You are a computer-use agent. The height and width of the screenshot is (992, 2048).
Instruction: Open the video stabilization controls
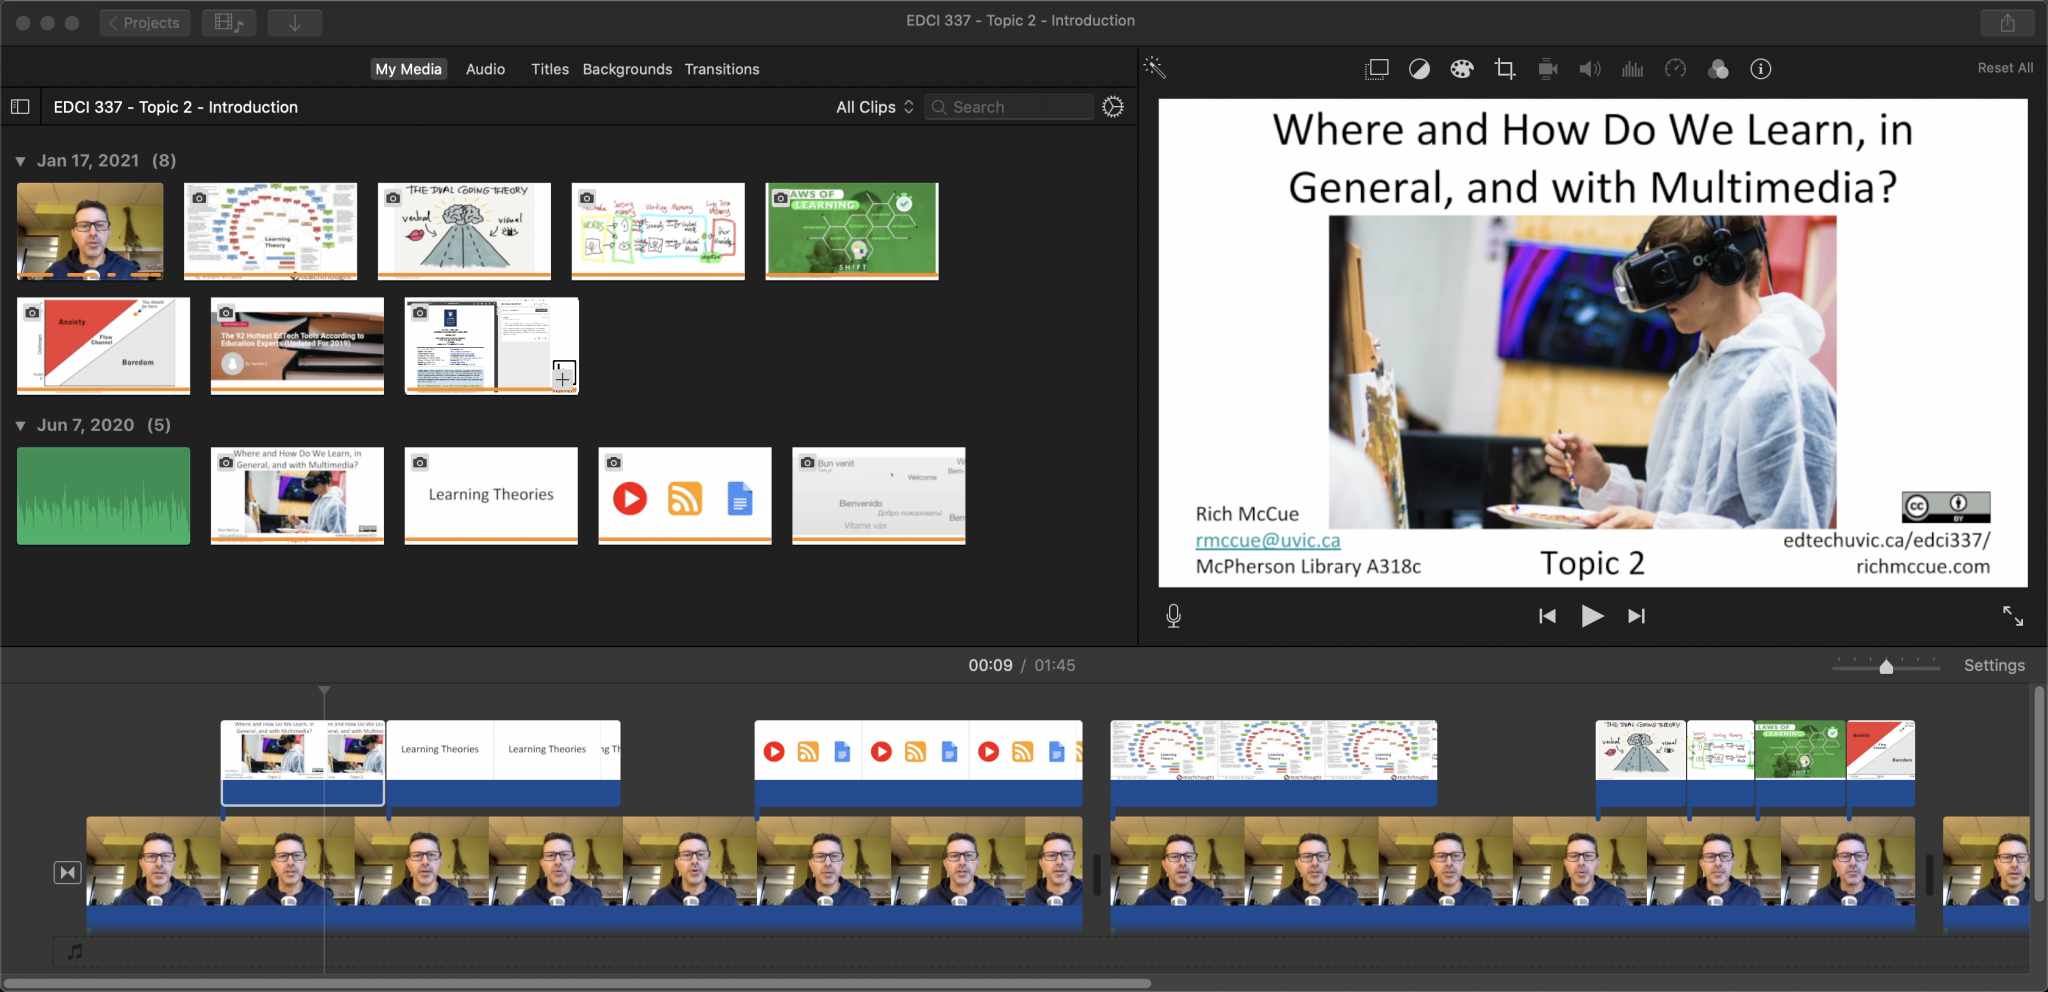click(1547, 68)
